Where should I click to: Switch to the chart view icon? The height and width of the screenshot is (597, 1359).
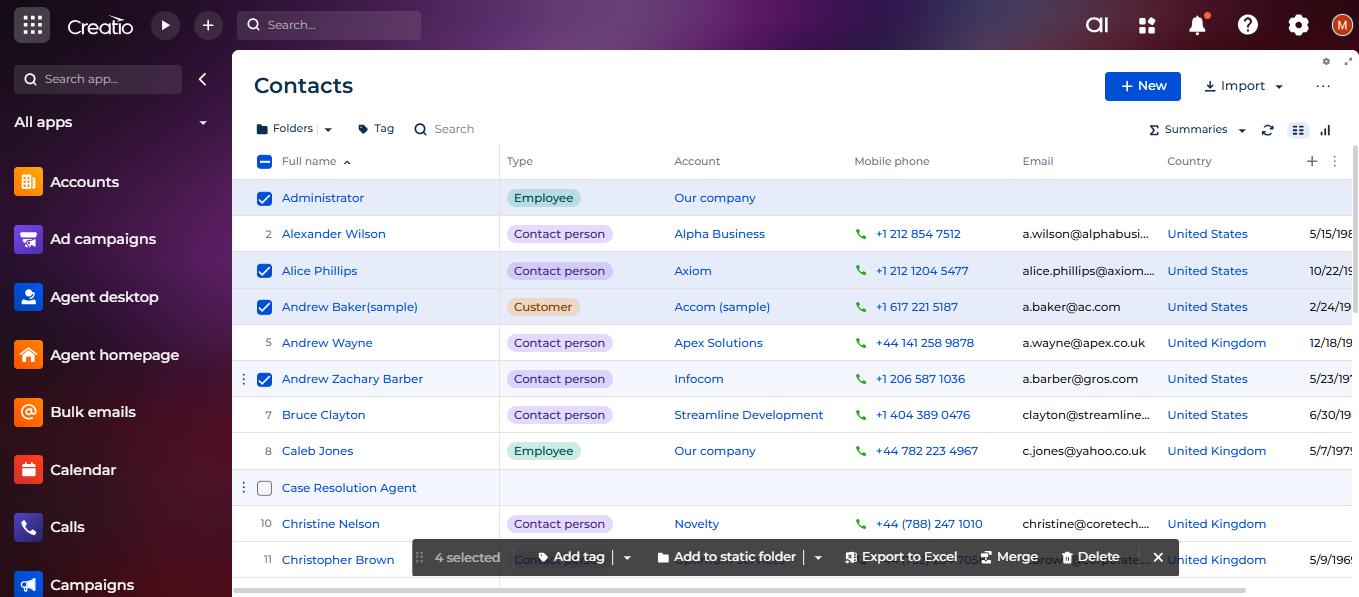coord(1325,130)
